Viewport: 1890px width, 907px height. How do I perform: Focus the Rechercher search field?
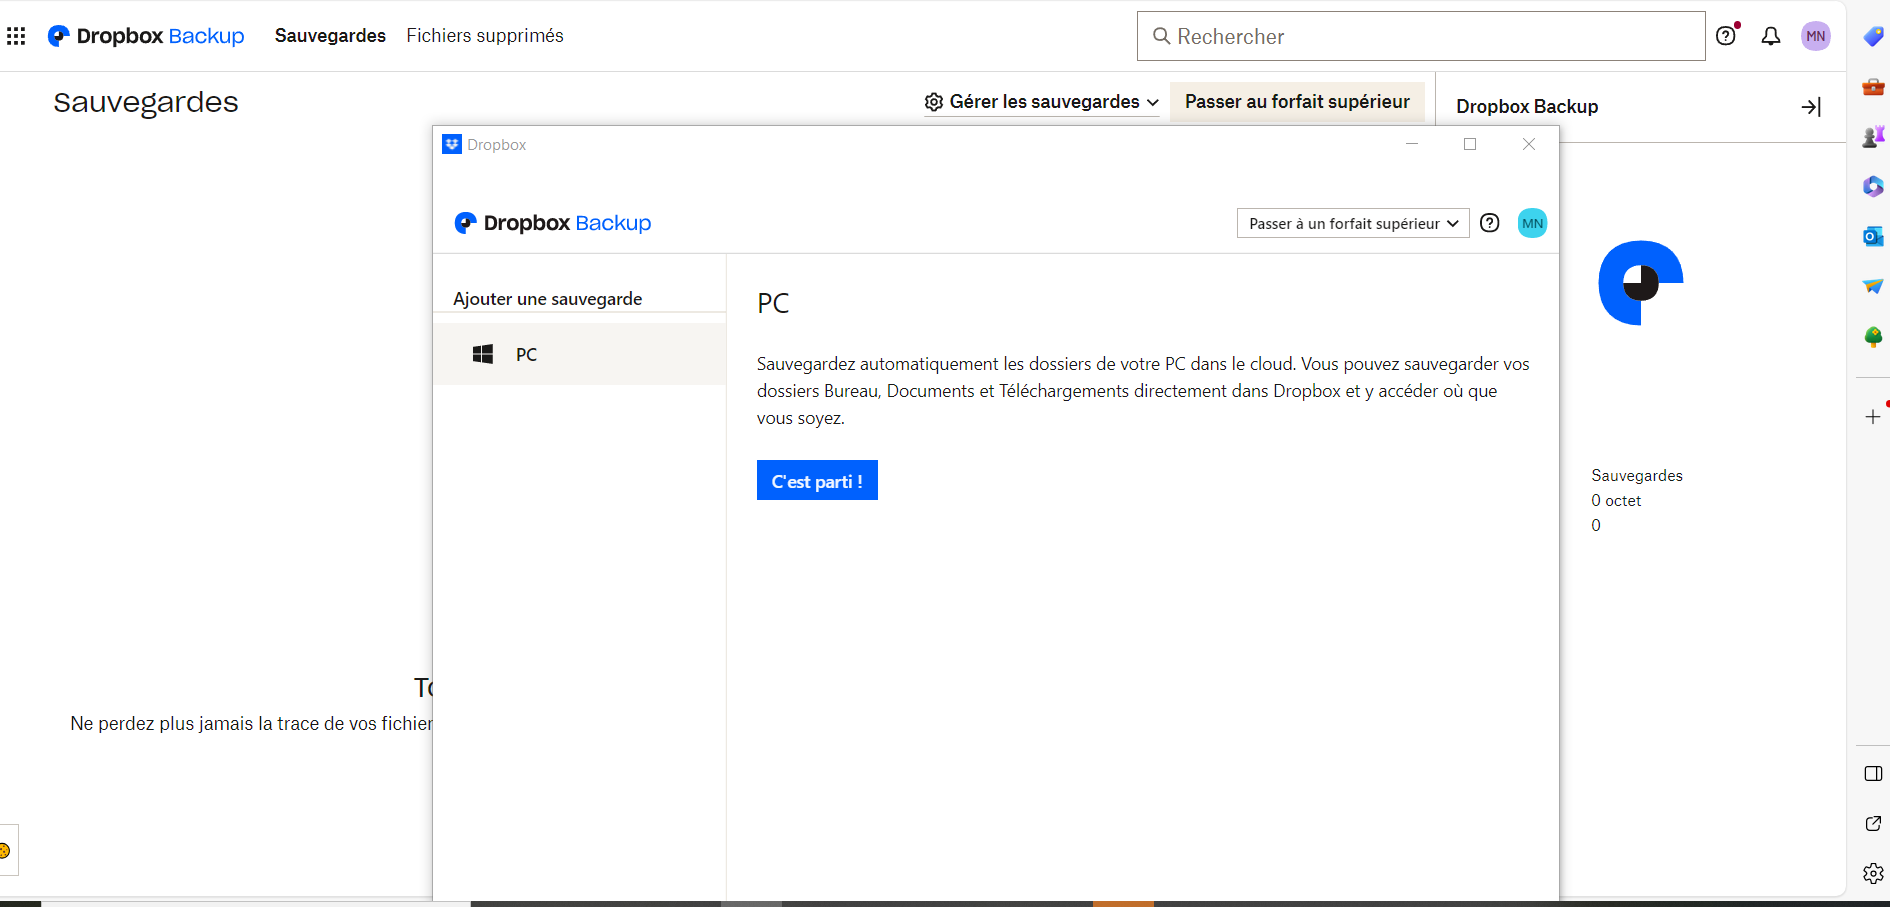coord(1421,36)
